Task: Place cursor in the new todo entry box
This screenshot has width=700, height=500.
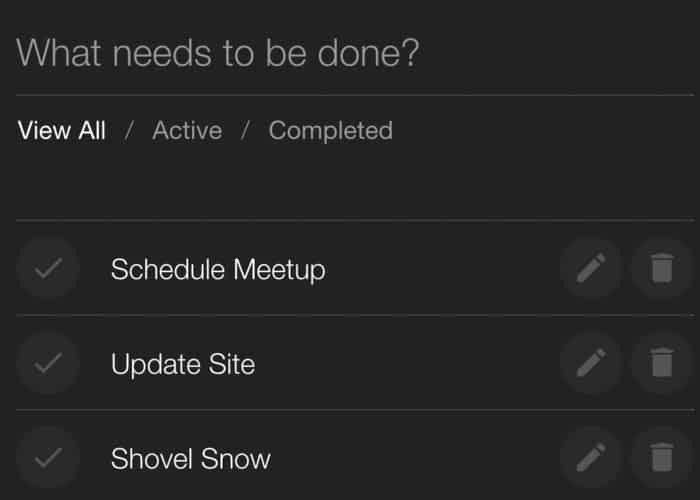Action: (x=355, y=53)
